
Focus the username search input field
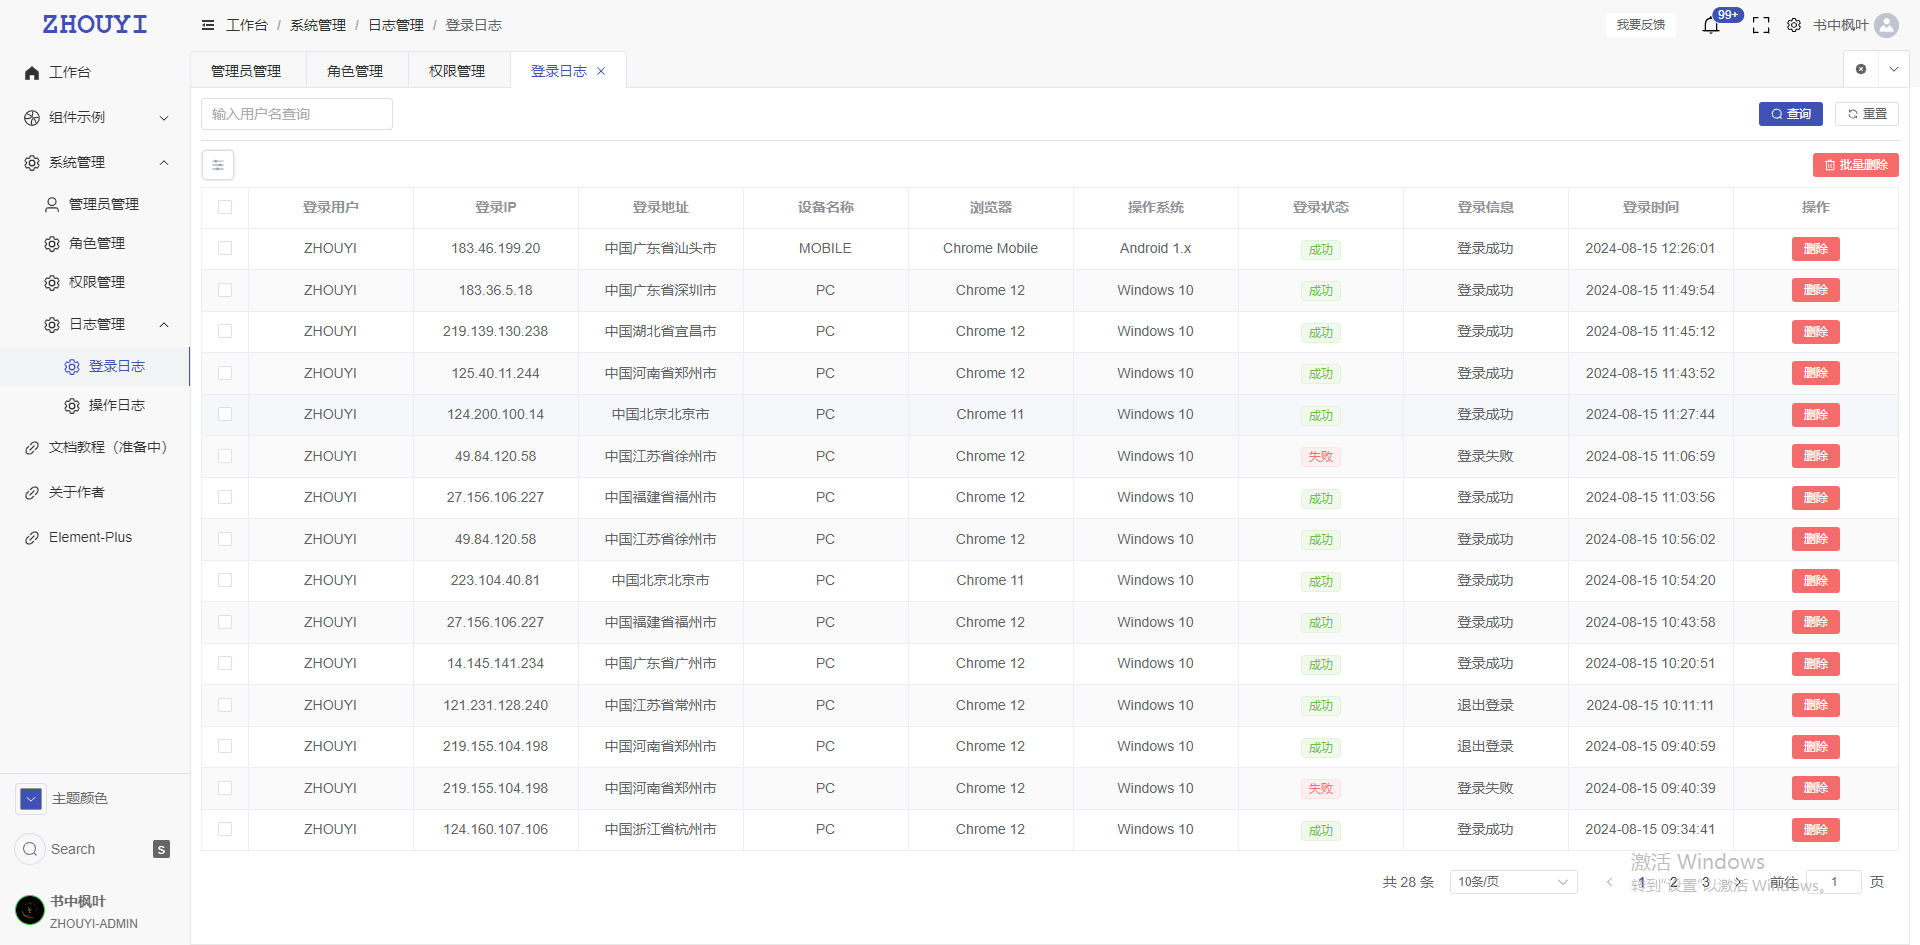click(297, 114)
